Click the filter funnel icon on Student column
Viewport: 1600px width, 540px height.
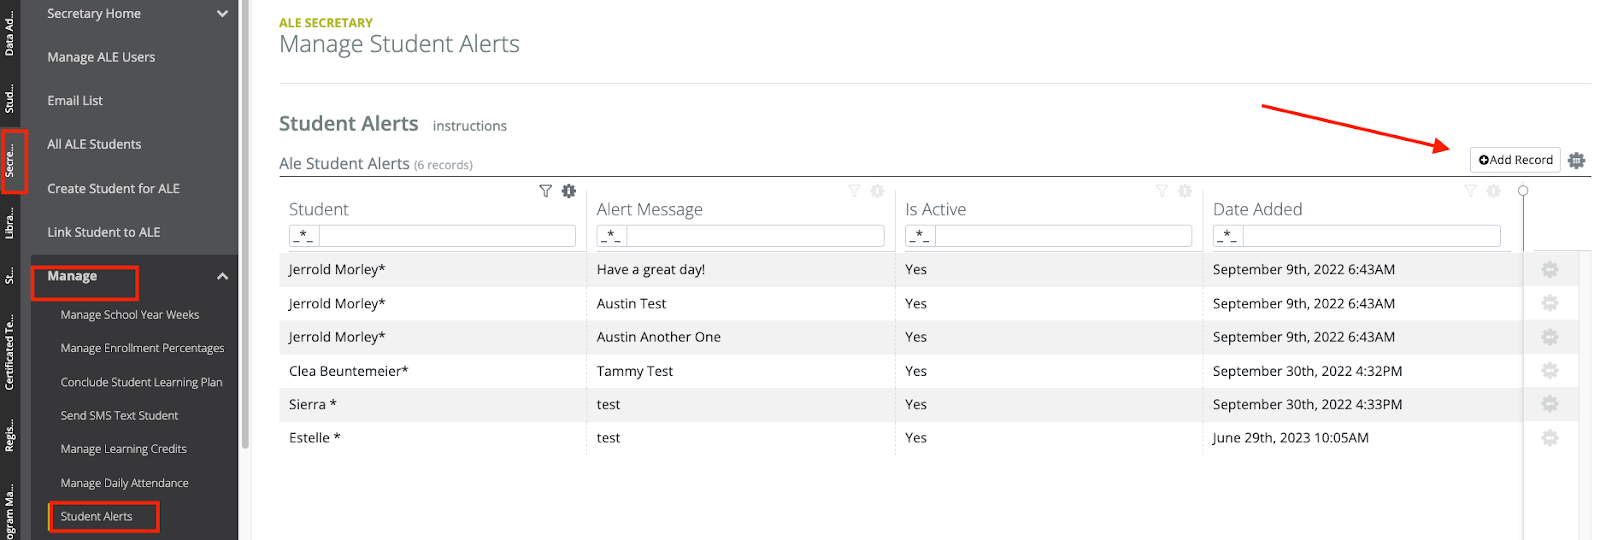(x=545, y=191)
